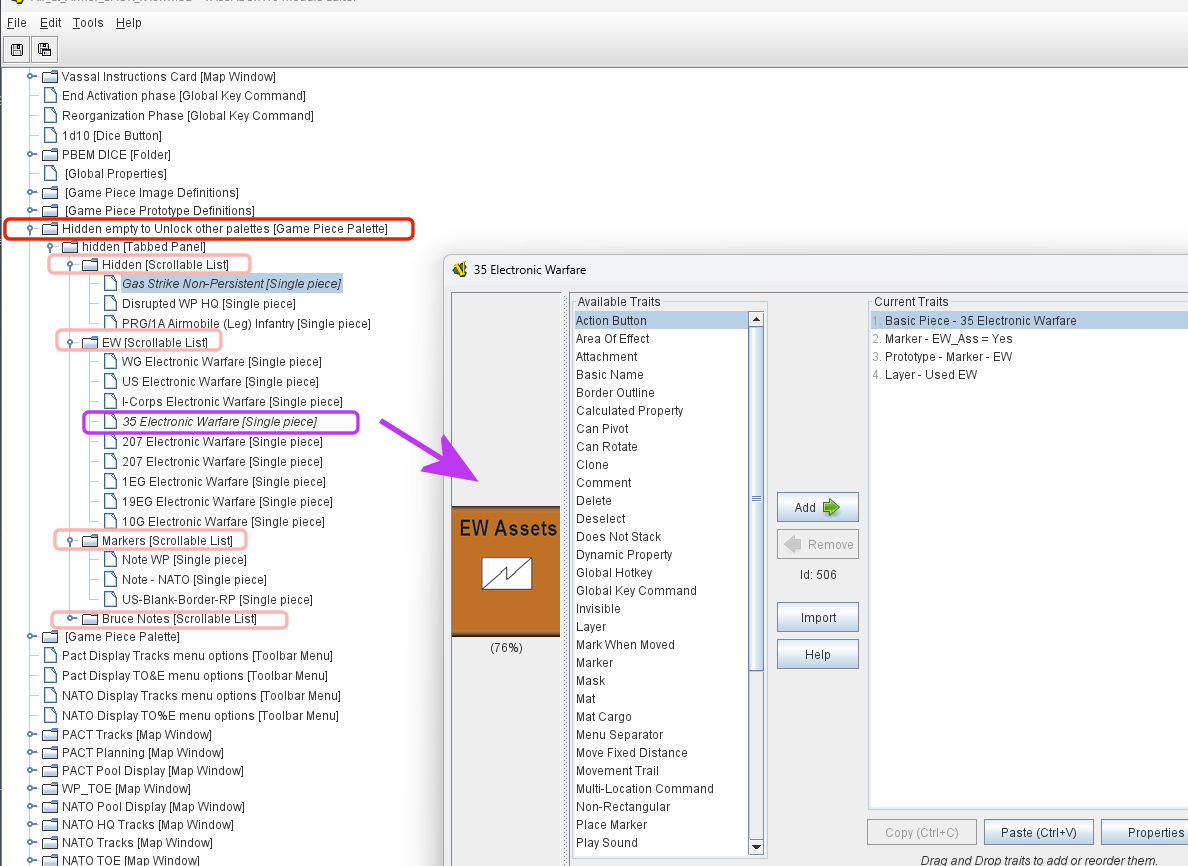This screenshot has width=1188, height=866.
Task: Click the Copy (Ctrl+C) button
Action: tap(921, 833)
